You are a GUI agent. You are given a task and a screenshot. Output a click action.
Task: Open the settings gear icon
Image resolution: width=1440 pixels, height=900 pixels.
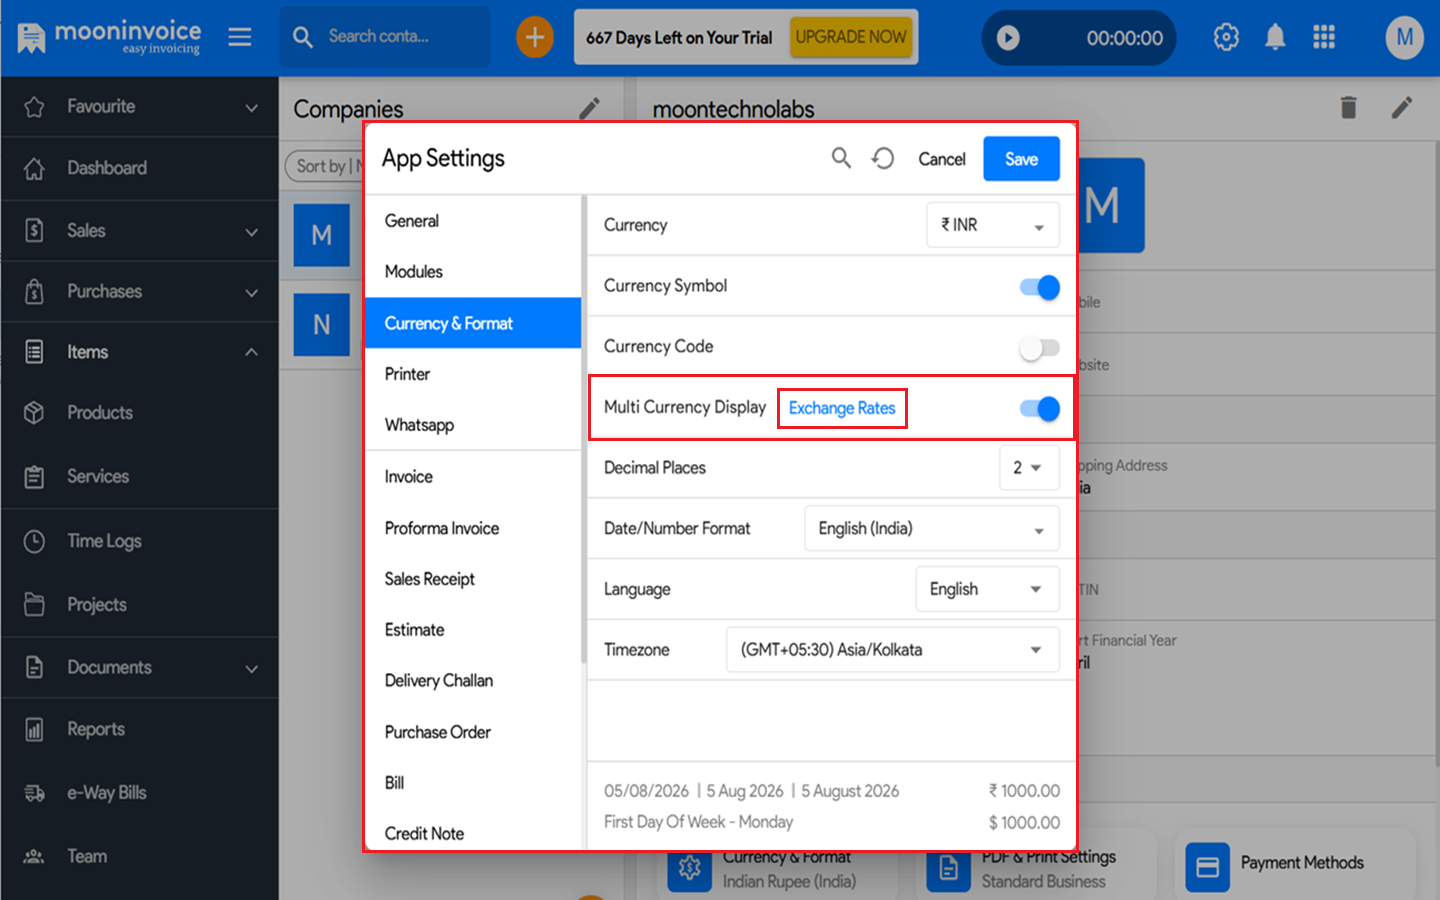pyautogui.click(x=1226, y=37)
